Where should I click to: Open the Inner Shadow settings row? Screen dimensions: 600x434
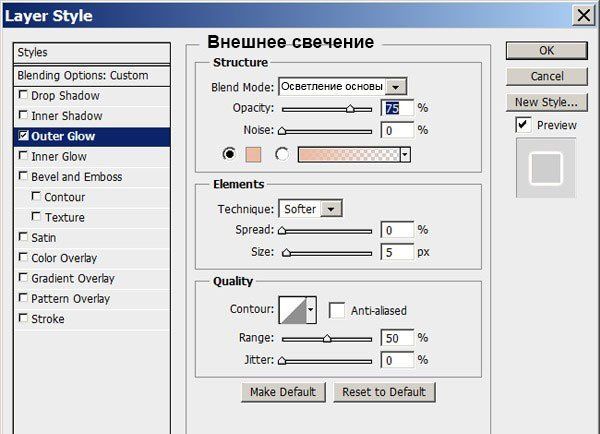coord(92,116)
